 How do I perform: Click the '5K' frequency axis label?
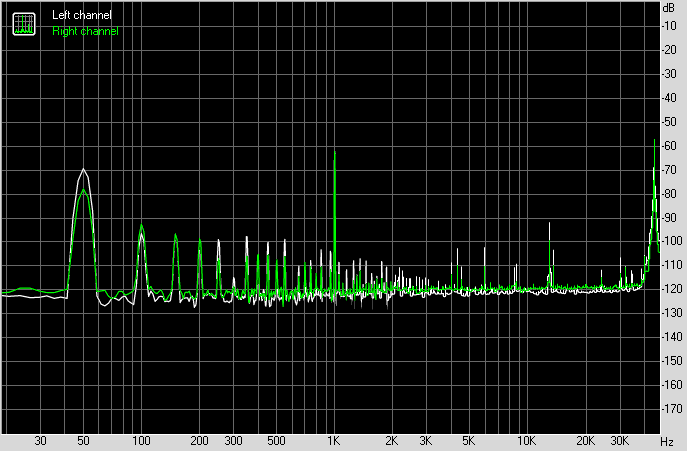click(x=468, y=440)
